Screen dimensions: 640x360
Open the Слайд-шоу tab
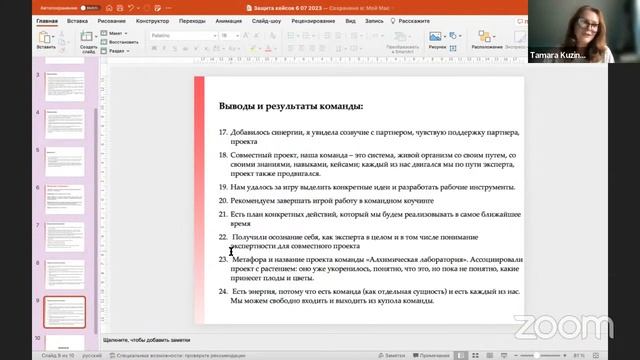click(266, 21)
